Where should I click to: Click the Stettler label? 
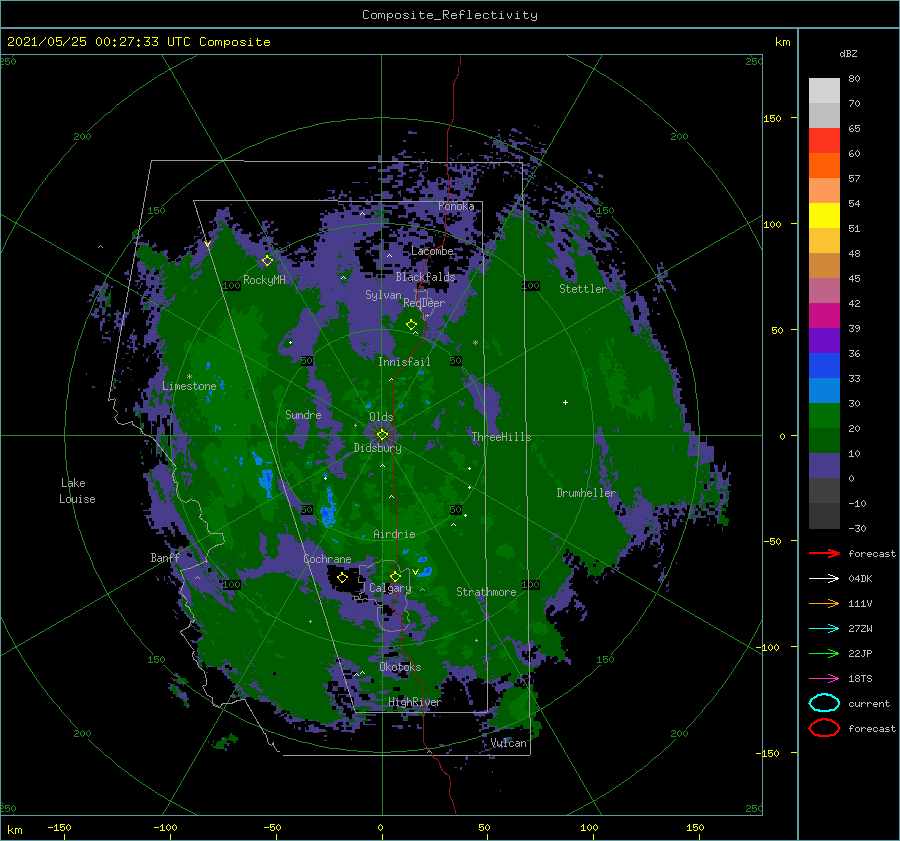(x=583, y=289)
